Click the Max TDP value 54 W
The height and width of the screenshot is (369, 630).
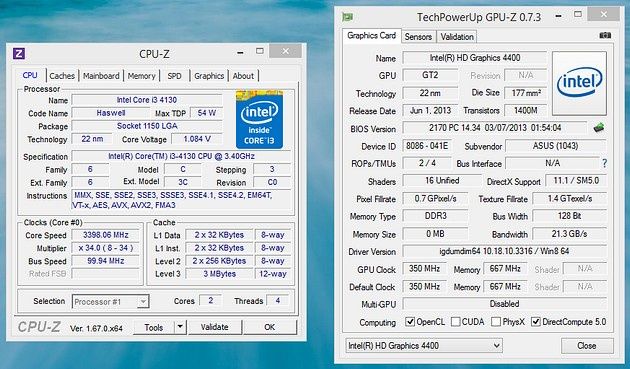[x=207, y=113]
